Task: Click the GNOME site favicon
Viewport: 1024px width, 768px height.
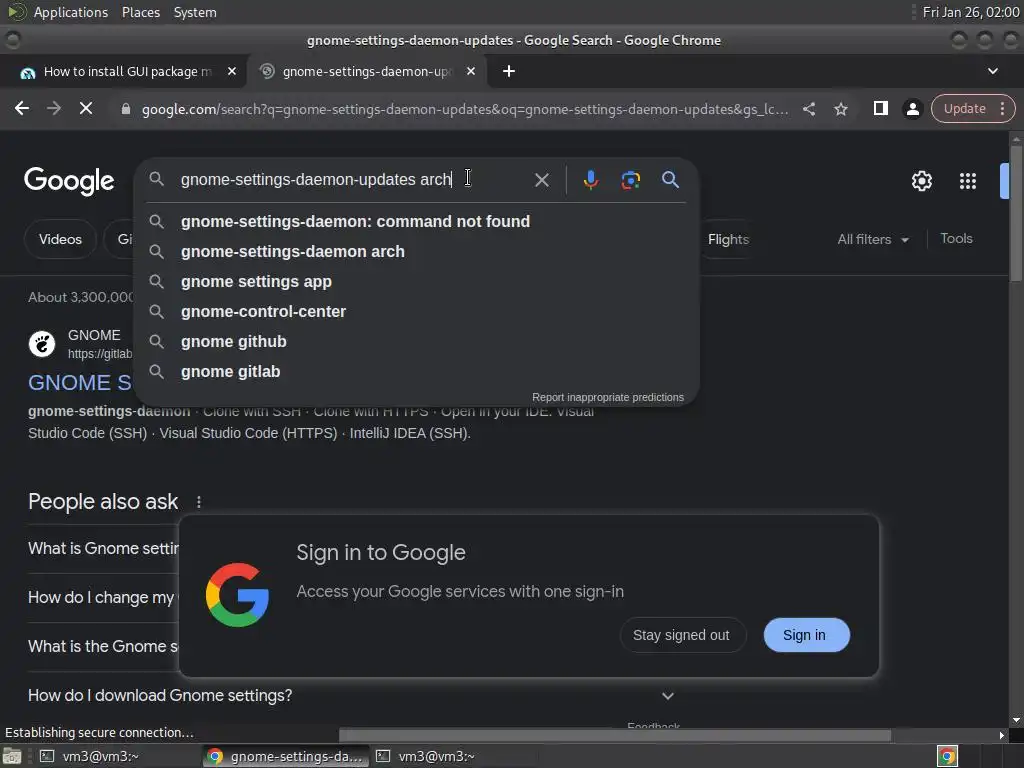Action: [x=42, y=344]
